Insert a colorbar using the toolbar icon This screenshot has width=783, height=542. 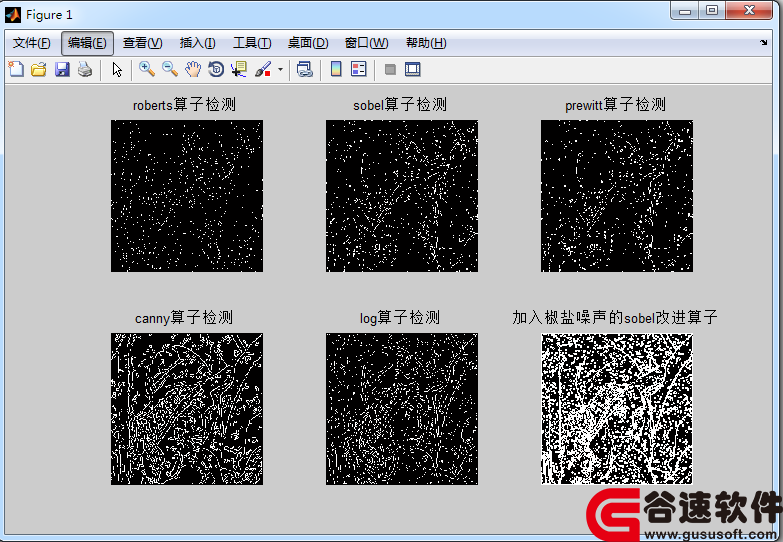336,69
